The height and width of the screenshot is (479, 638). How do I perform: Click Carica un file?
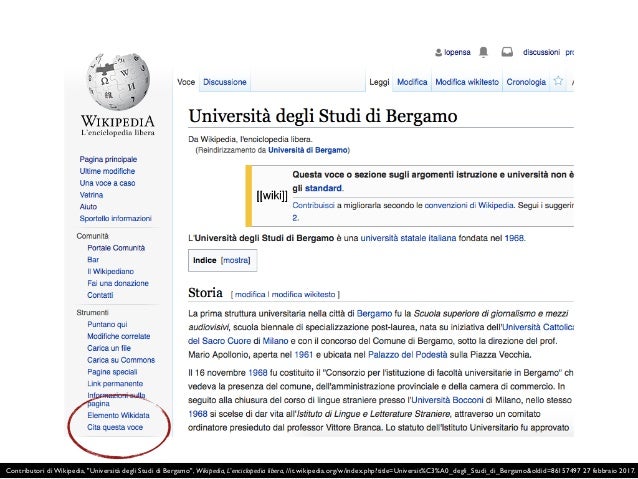pos(109,348)
